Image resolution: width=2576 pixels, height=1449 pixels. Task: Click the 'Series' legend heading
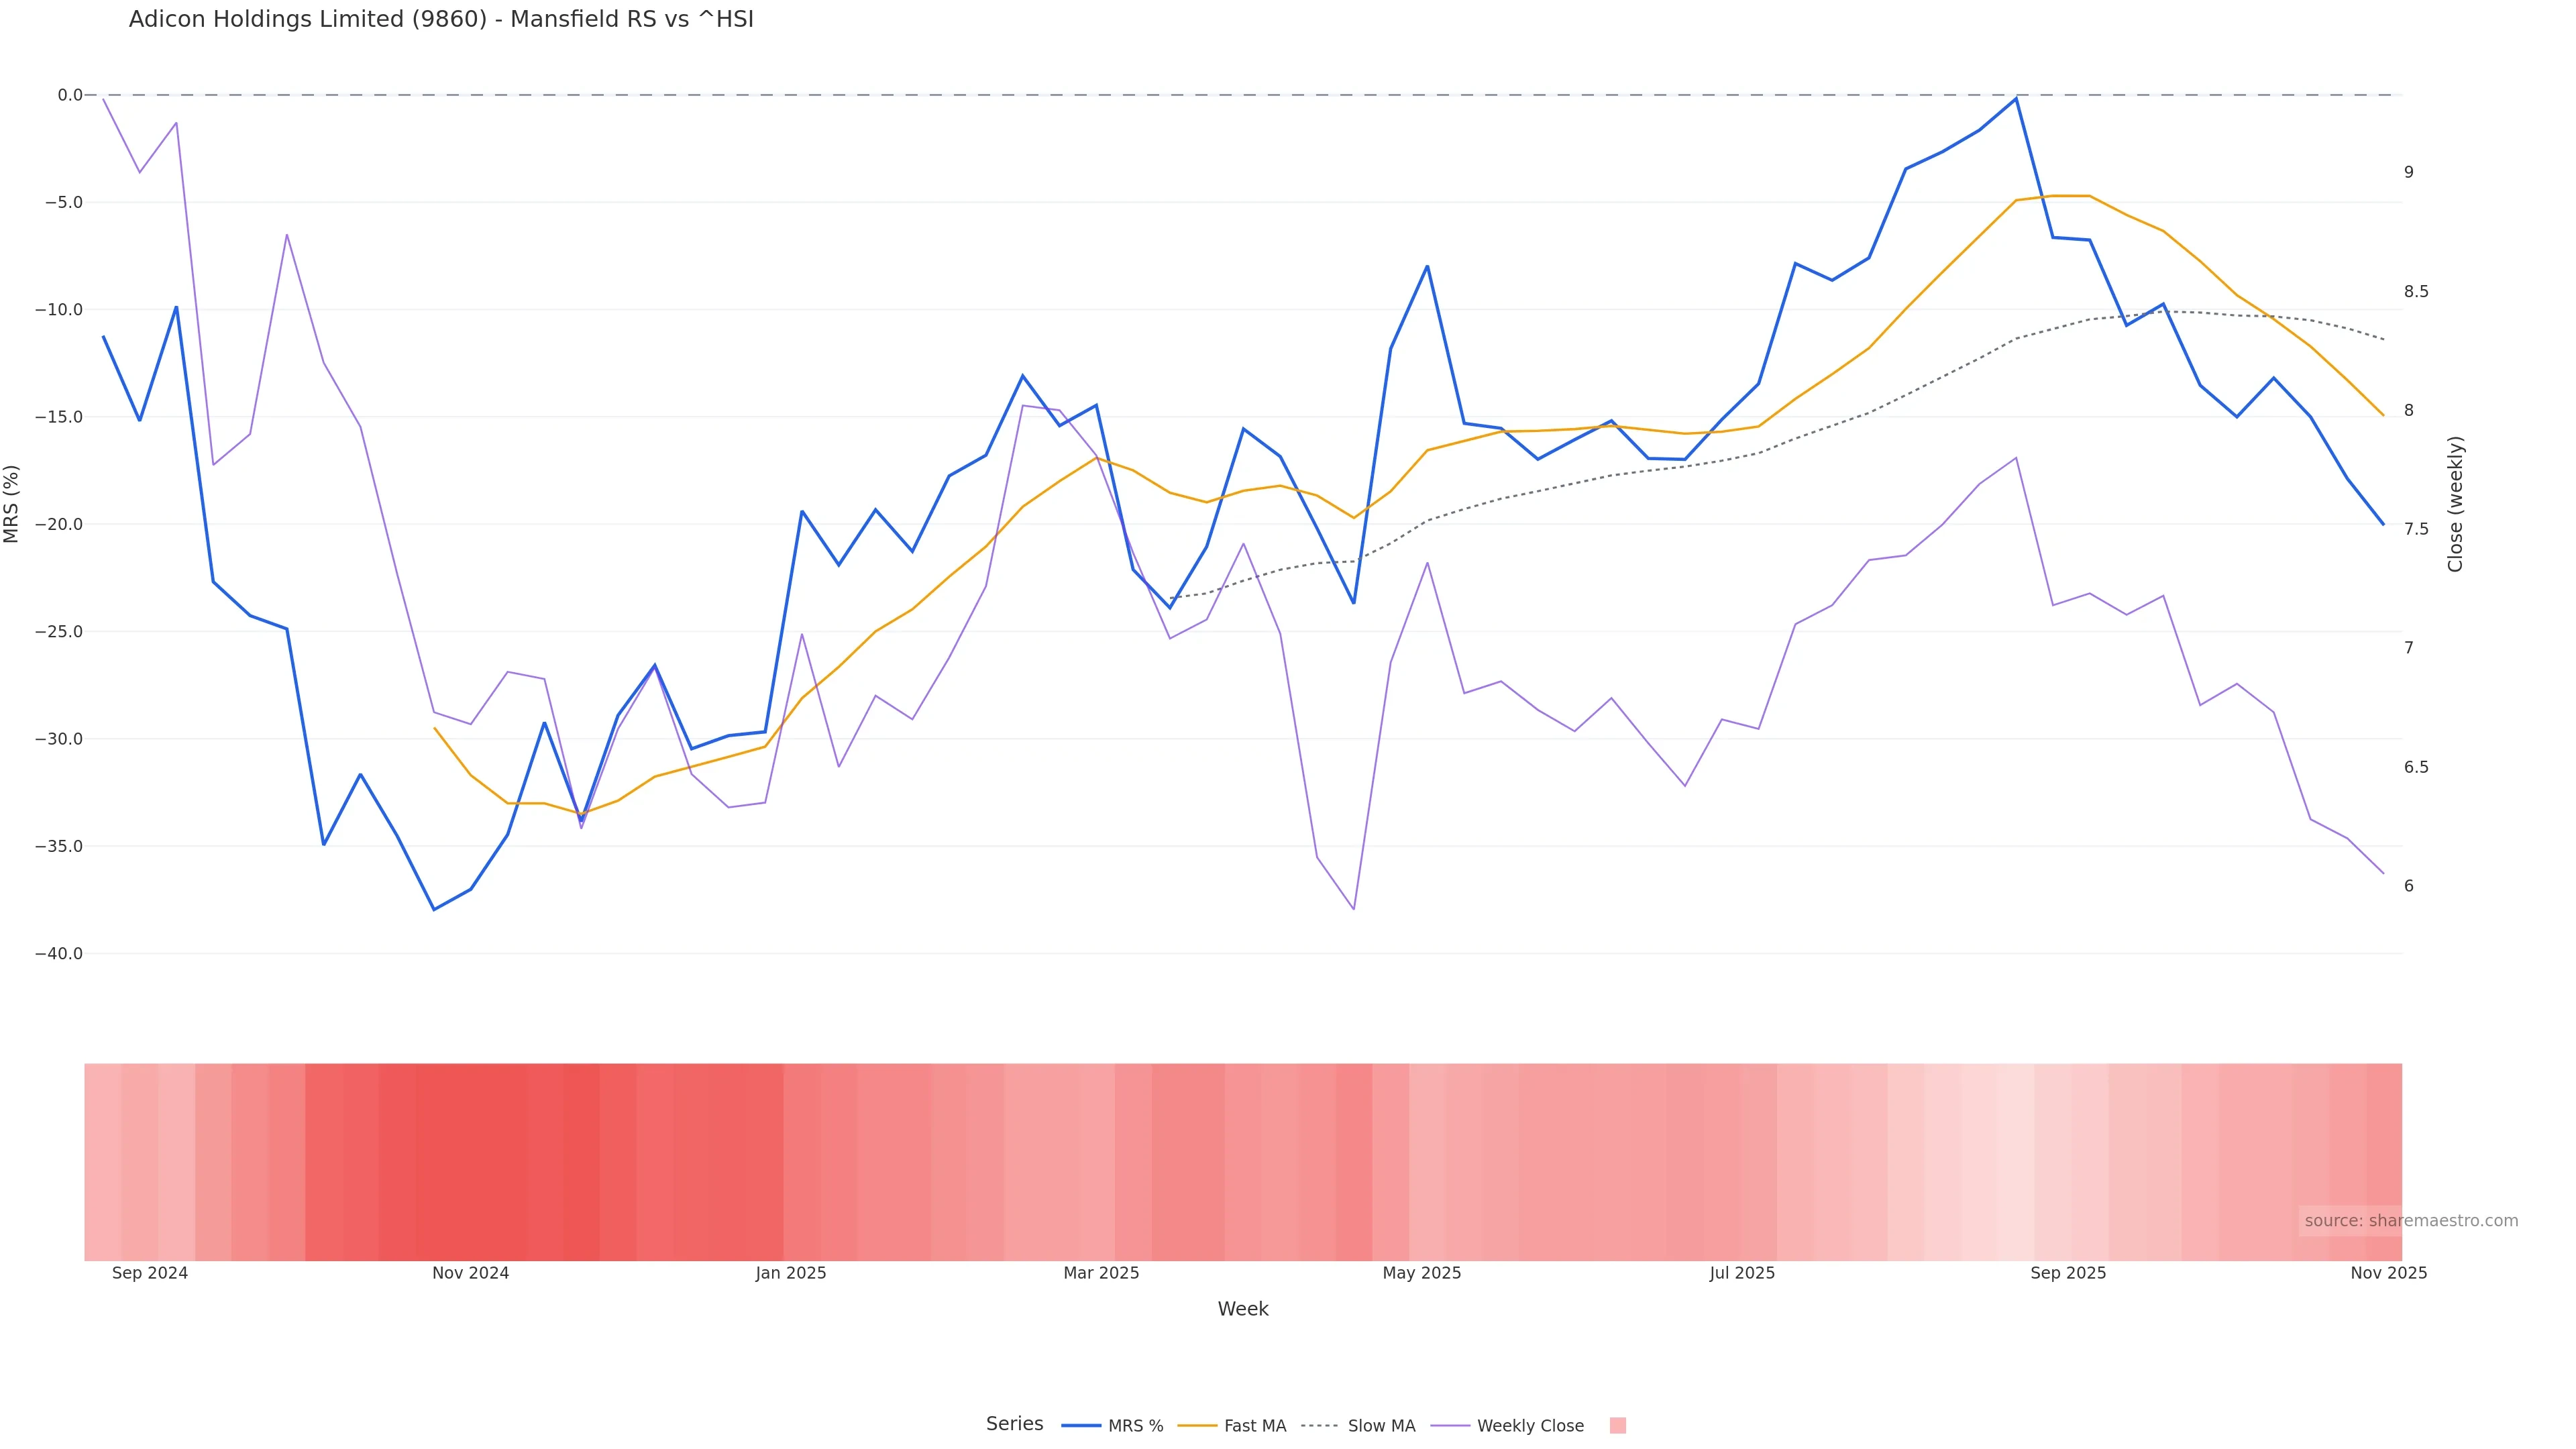pyautogui.click(x=1014, y=1424)
